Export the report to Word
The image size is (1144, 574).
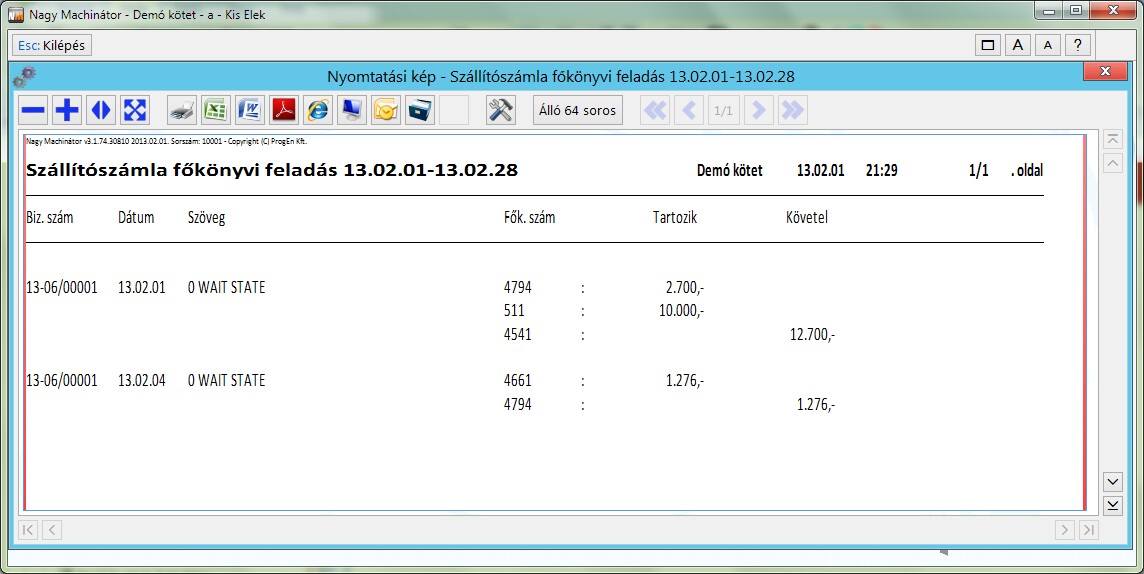pyautogui.click(x=250, y=110)
